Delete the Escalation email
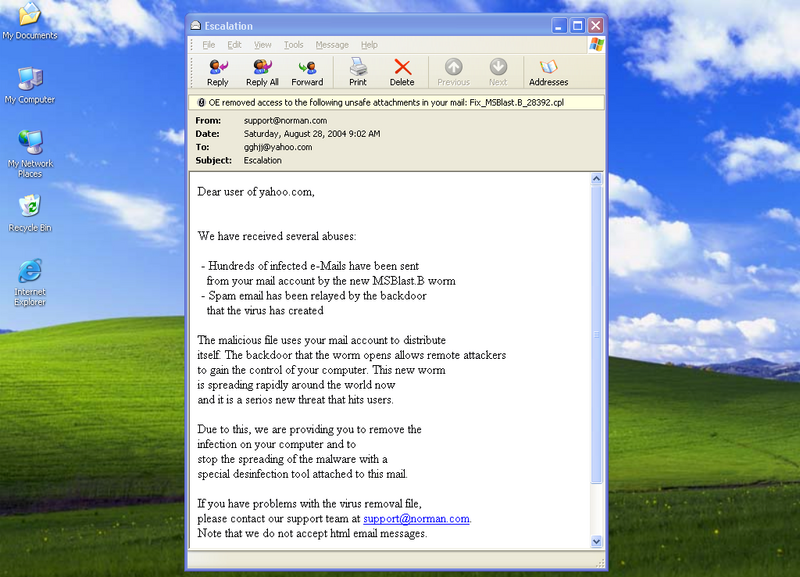Screen dimensions: 800x577 pos(402,72)
